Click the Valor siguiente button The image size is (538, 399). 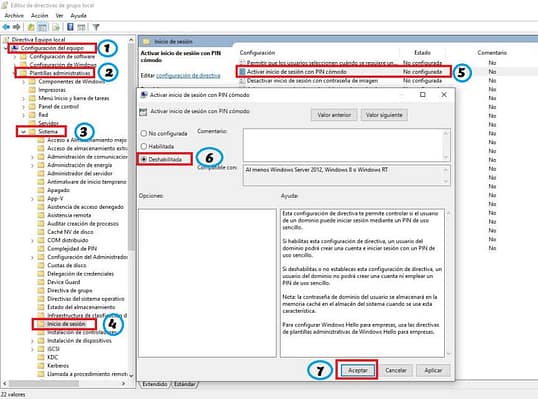coord(384,115)
